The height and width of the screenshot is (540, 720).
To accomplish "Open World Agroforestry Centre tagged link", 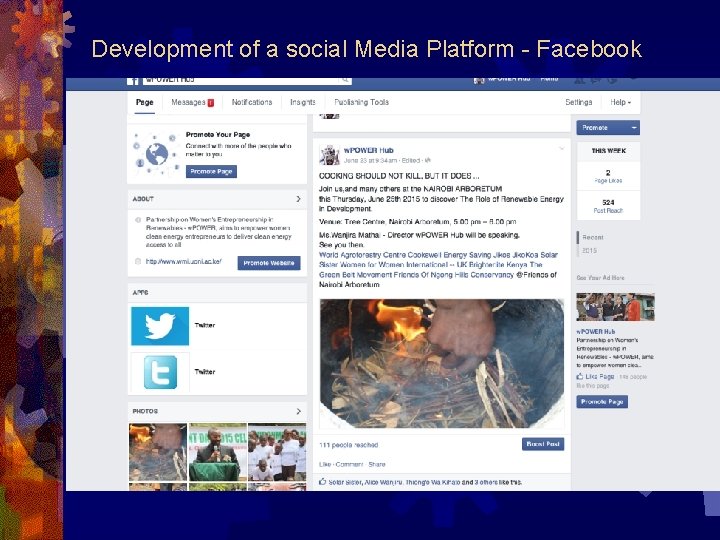I will coord(362,255).
